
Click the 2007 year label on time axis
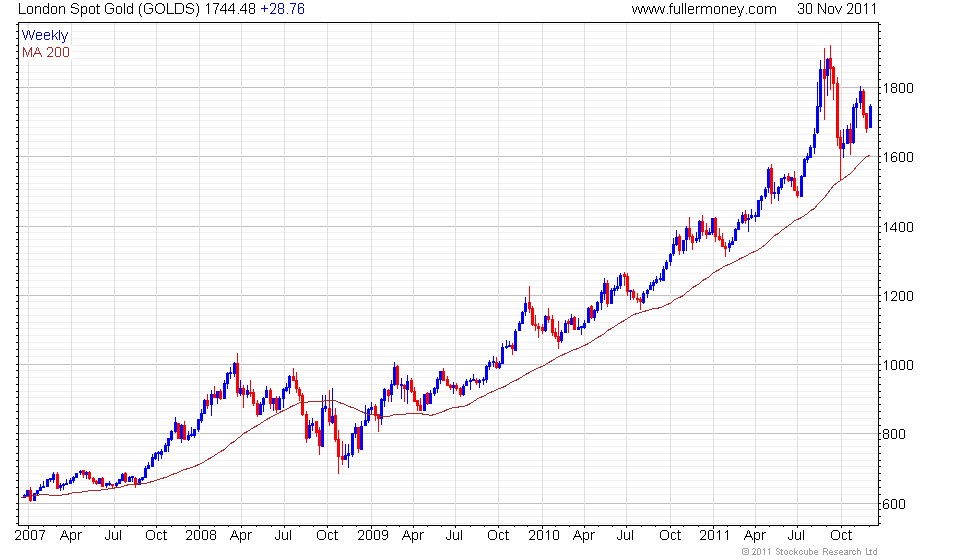click(x=30, y=536)
